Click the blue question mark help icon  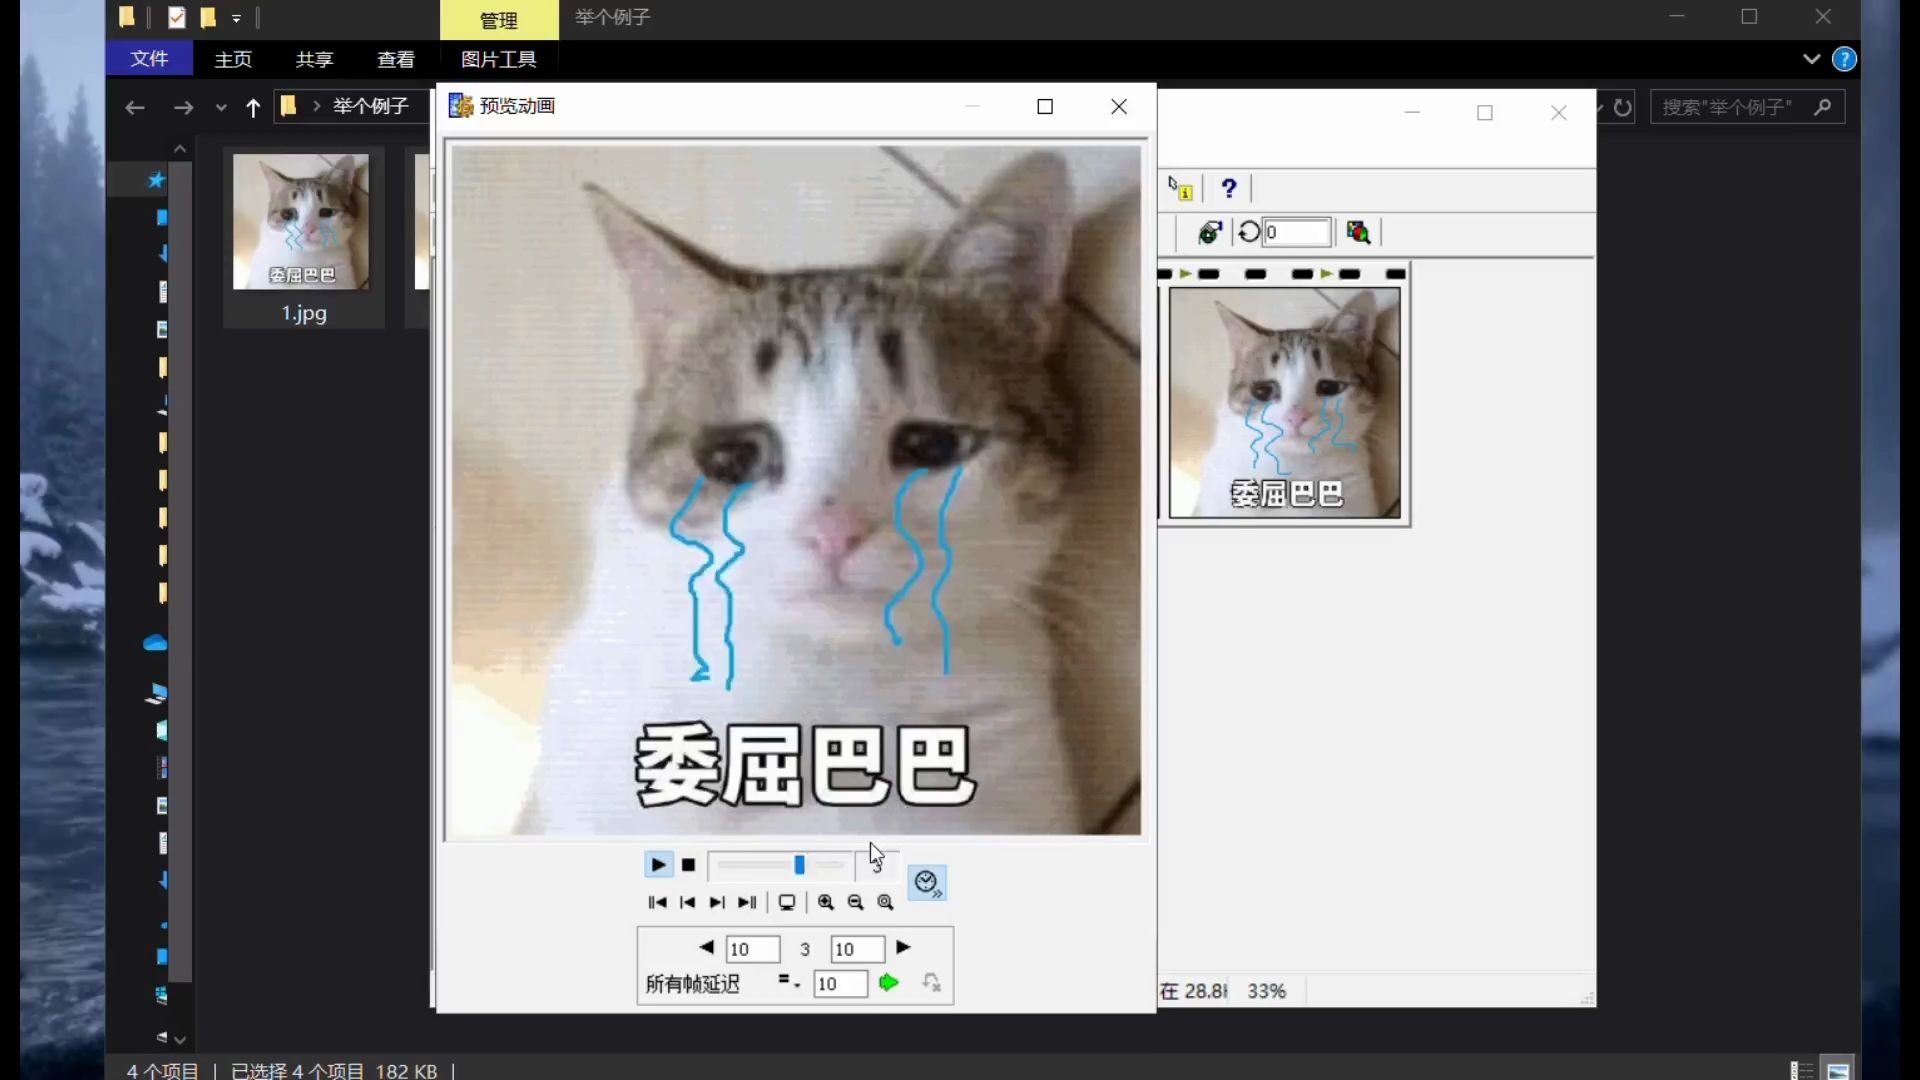(1229, 188)
